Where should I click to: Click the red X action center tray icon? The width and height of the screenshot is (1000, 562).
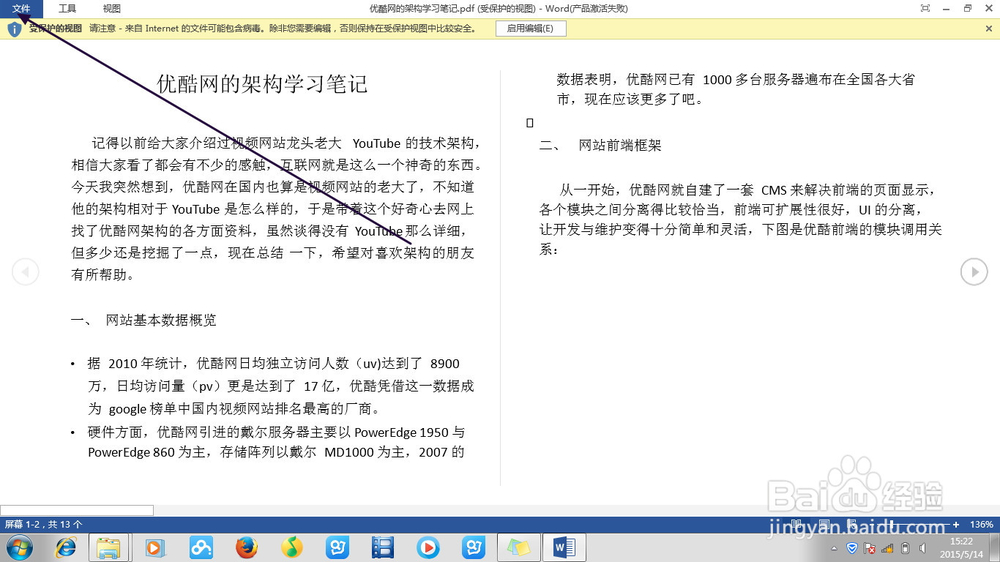[x=869, y=548]
